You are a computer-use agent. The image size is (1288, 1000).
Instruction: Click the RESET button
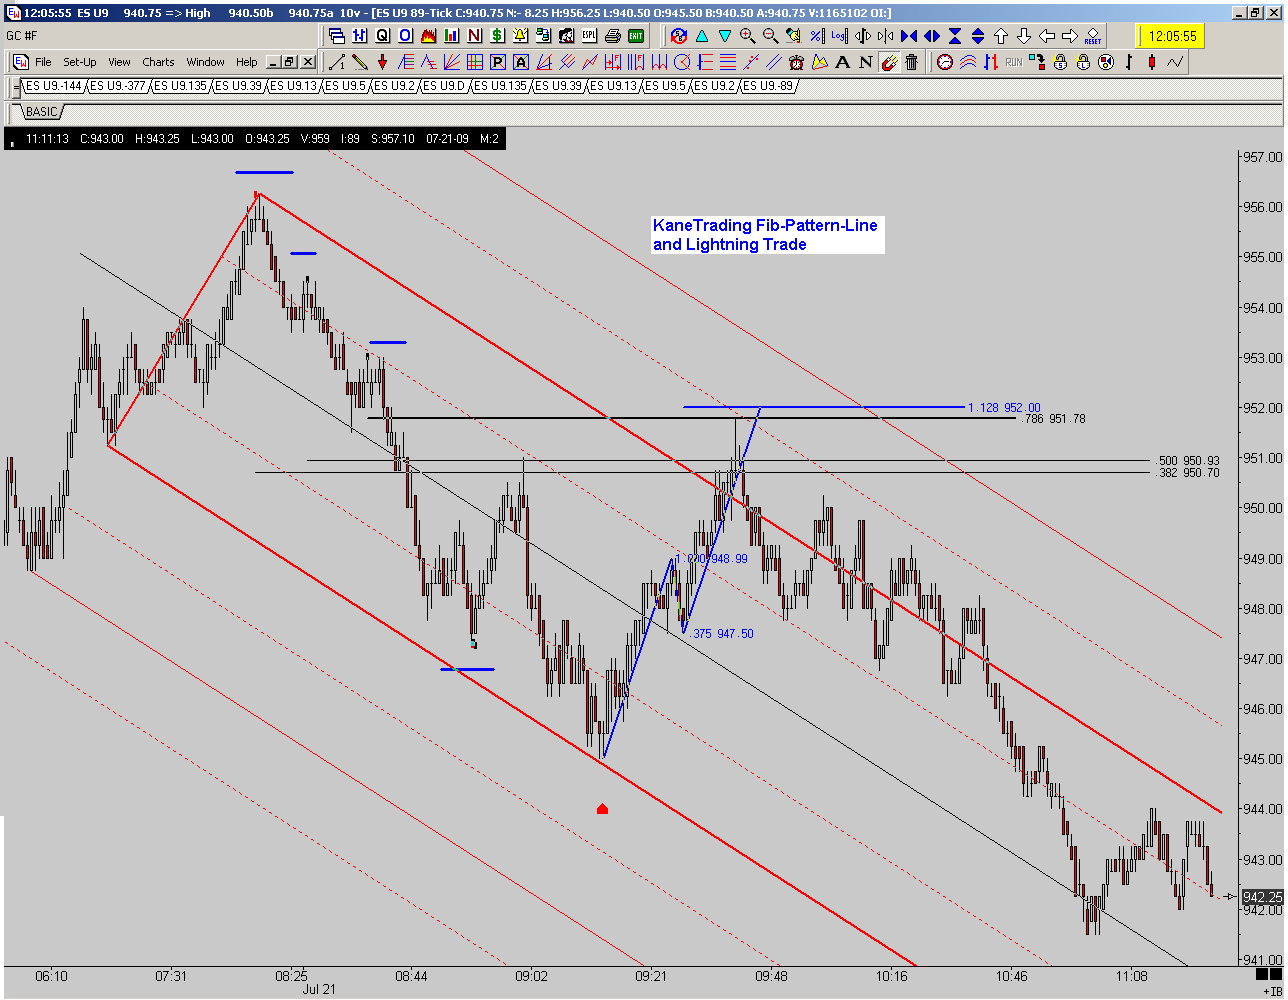[1092, 36]
